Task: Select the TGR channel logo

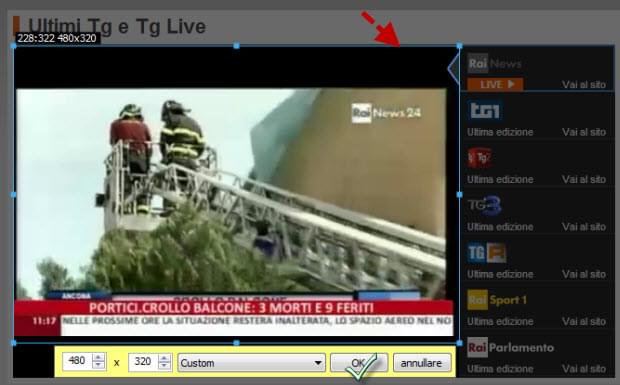Action: [x=487, y=253]
